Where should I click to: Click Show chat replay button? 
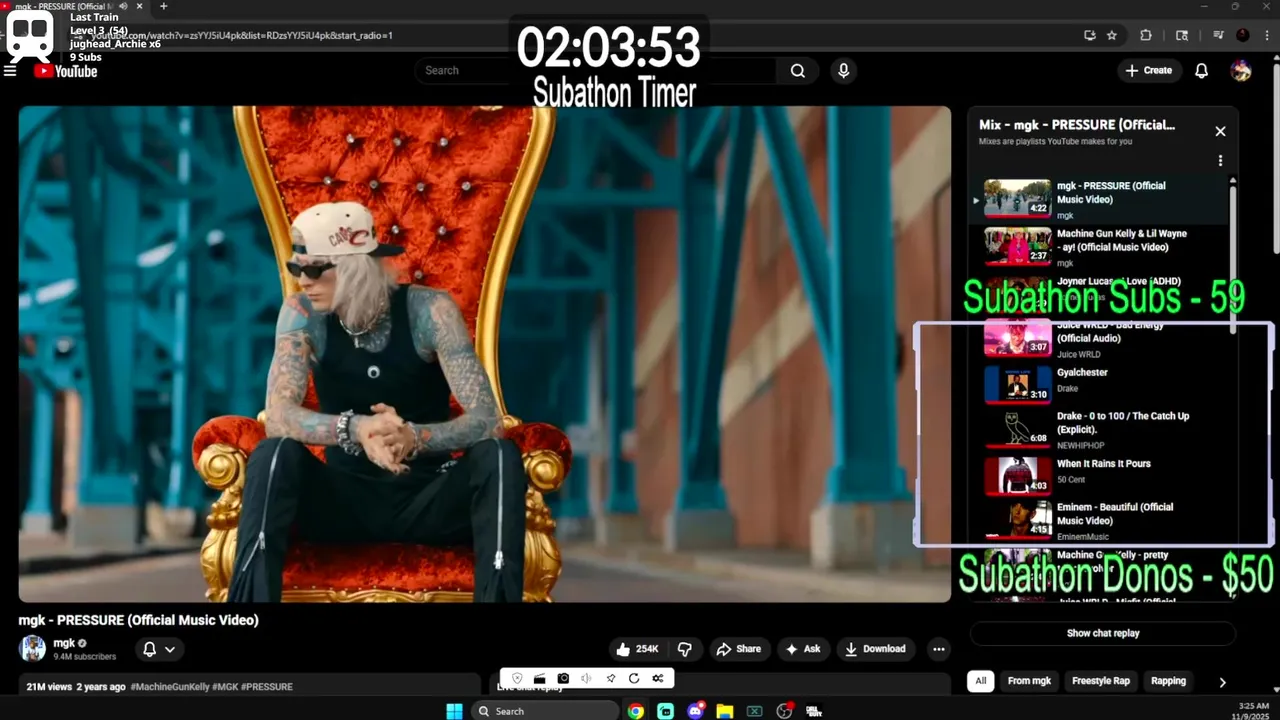click(1103, 633)
